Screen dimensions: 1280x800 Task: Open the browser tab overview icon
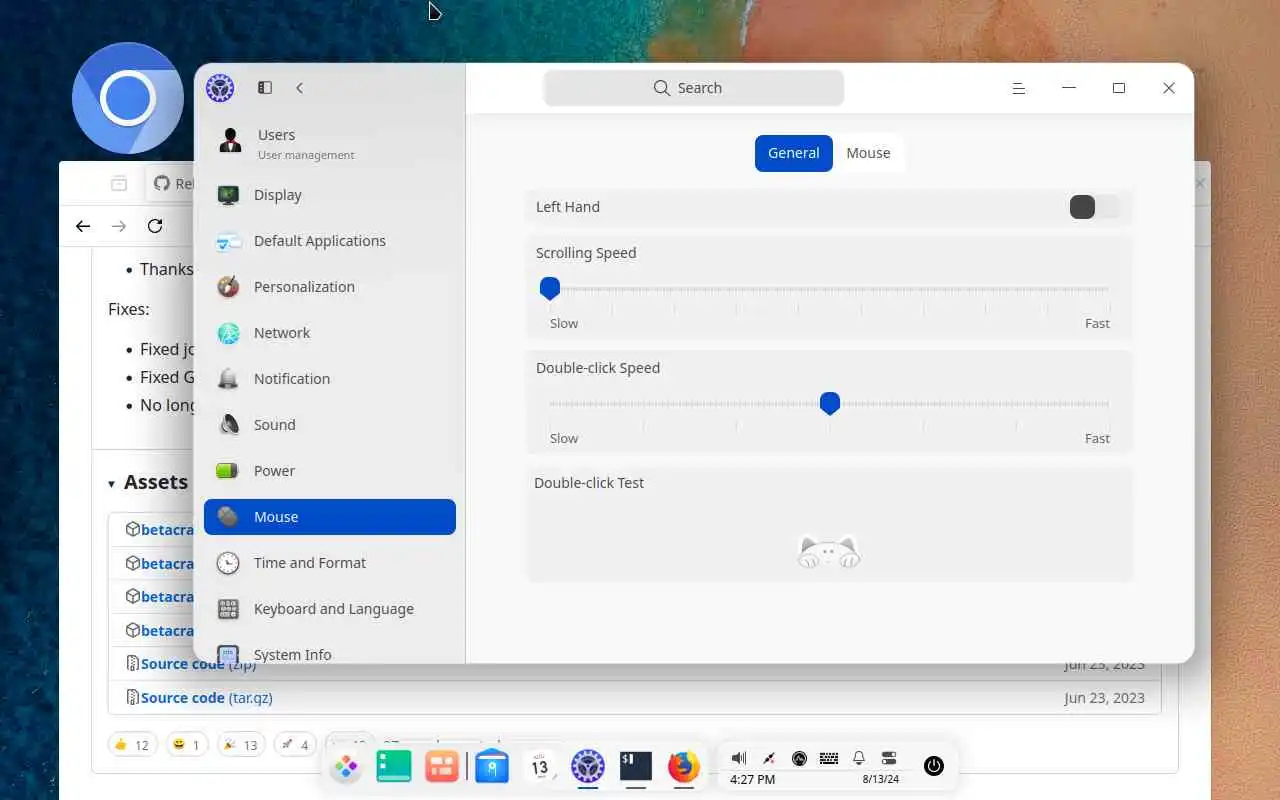(x=119, y=184)
